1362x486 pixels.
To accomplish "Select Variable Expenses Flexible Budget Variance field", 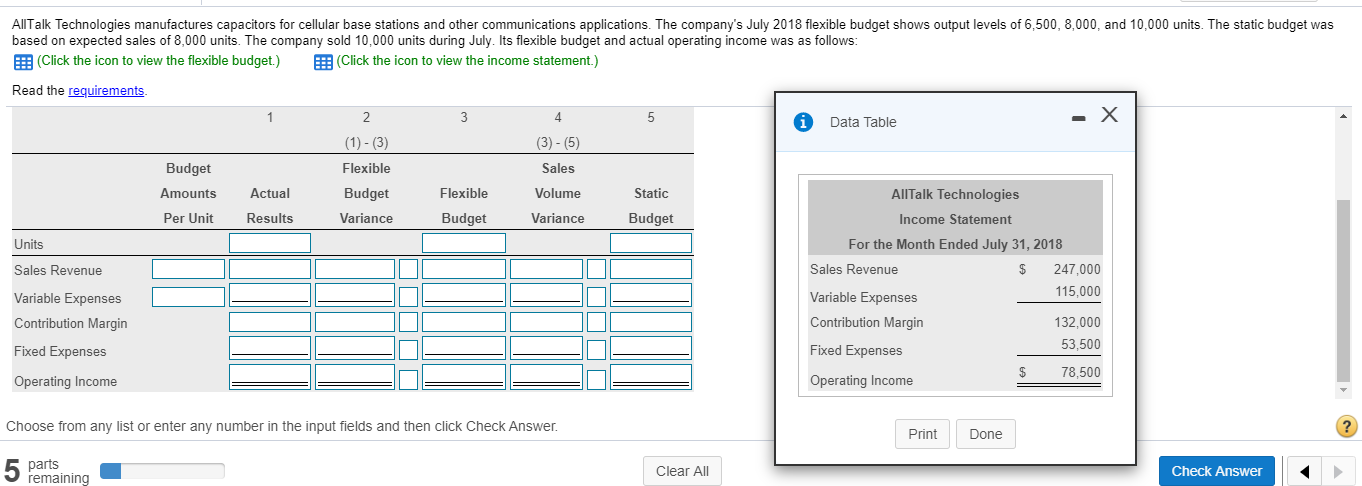I will coord(356,295).
